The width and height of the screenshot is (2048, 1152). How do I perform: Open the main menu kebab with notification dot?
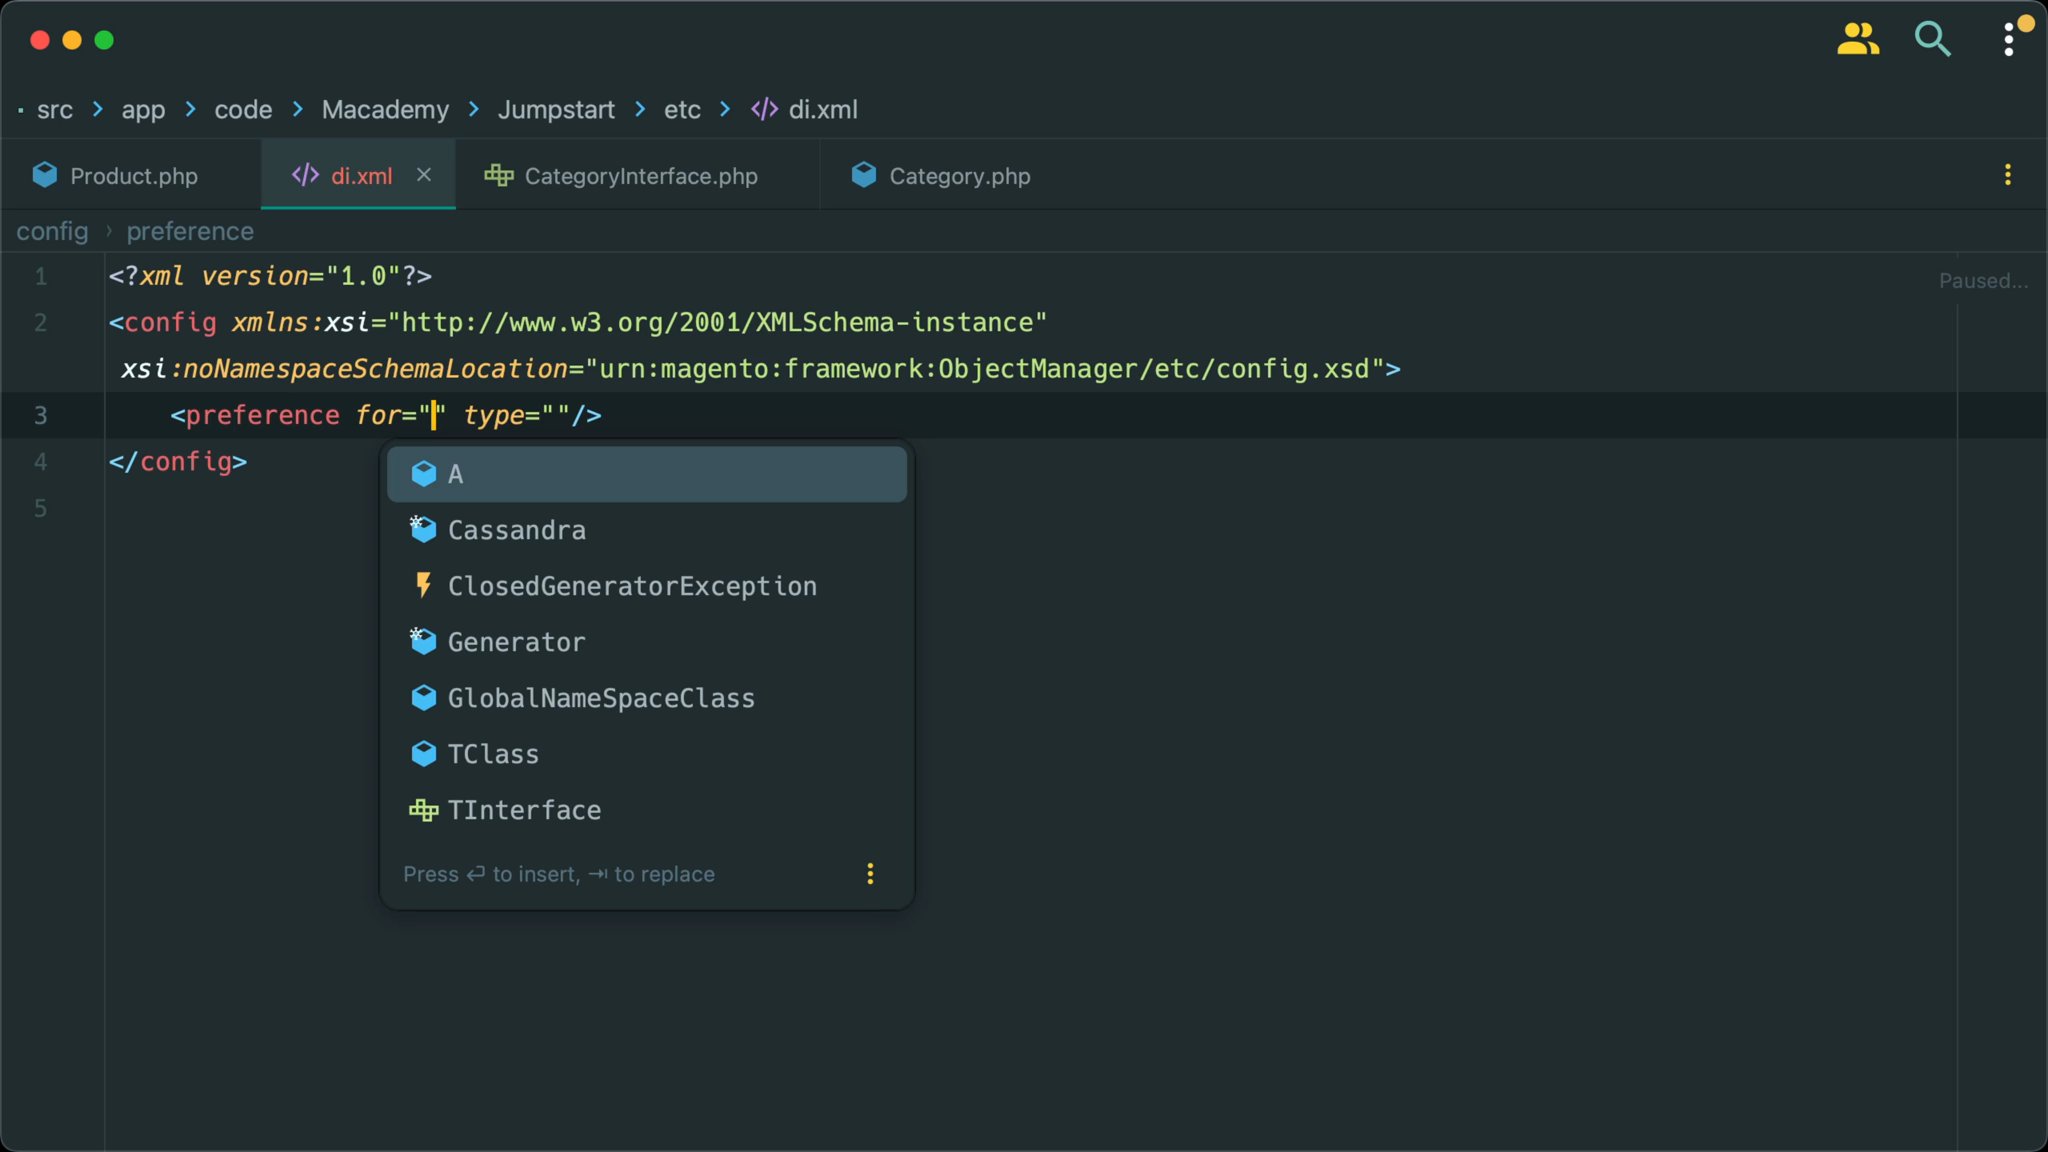[2009, 39]
